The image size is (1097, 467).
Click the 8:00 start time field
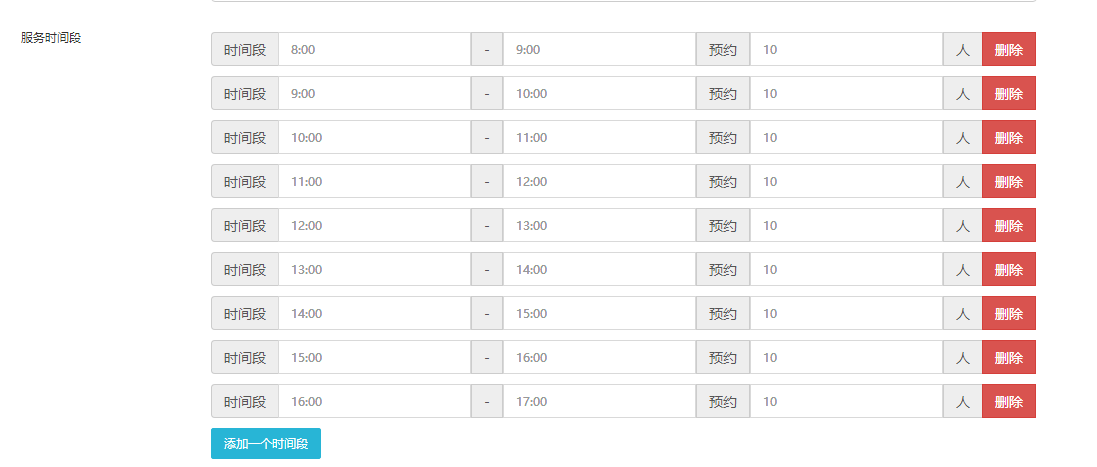click(x=373, y=49)
